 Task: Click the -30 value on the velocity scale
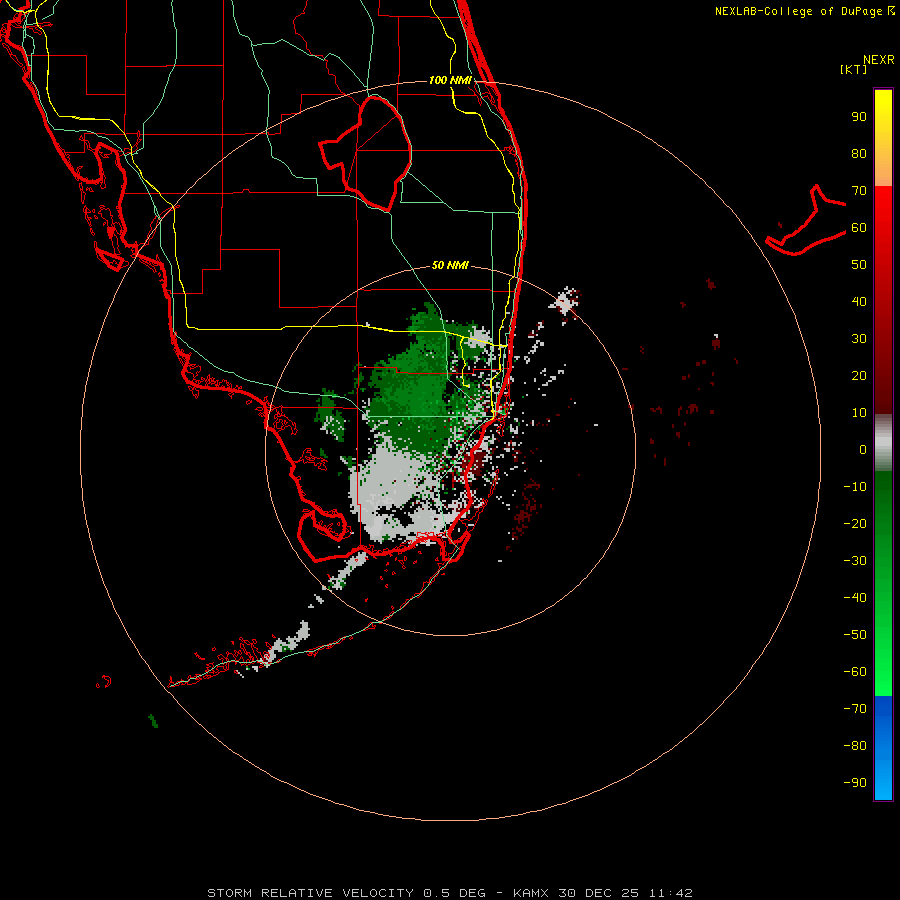tap(855, 561)
